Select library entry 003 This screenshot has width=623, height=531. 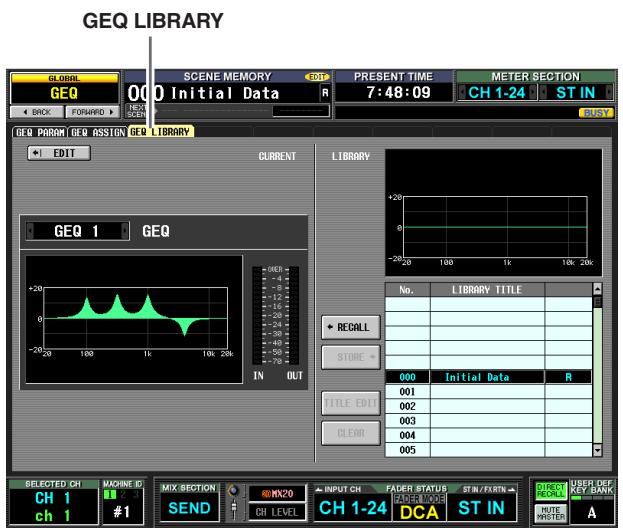[x=488, y=421]
